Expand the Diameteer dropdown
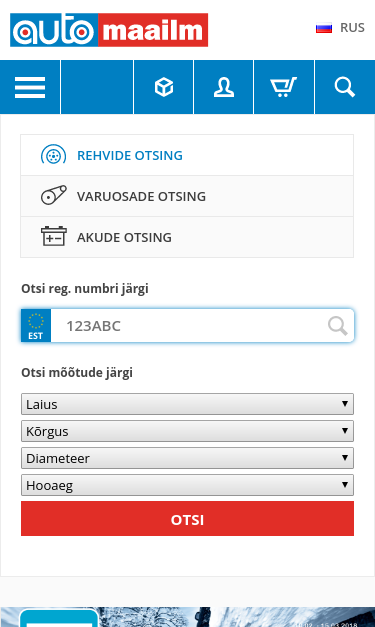Image resolution: width=375 pixels, height=627 pixels. coord(188,458)
